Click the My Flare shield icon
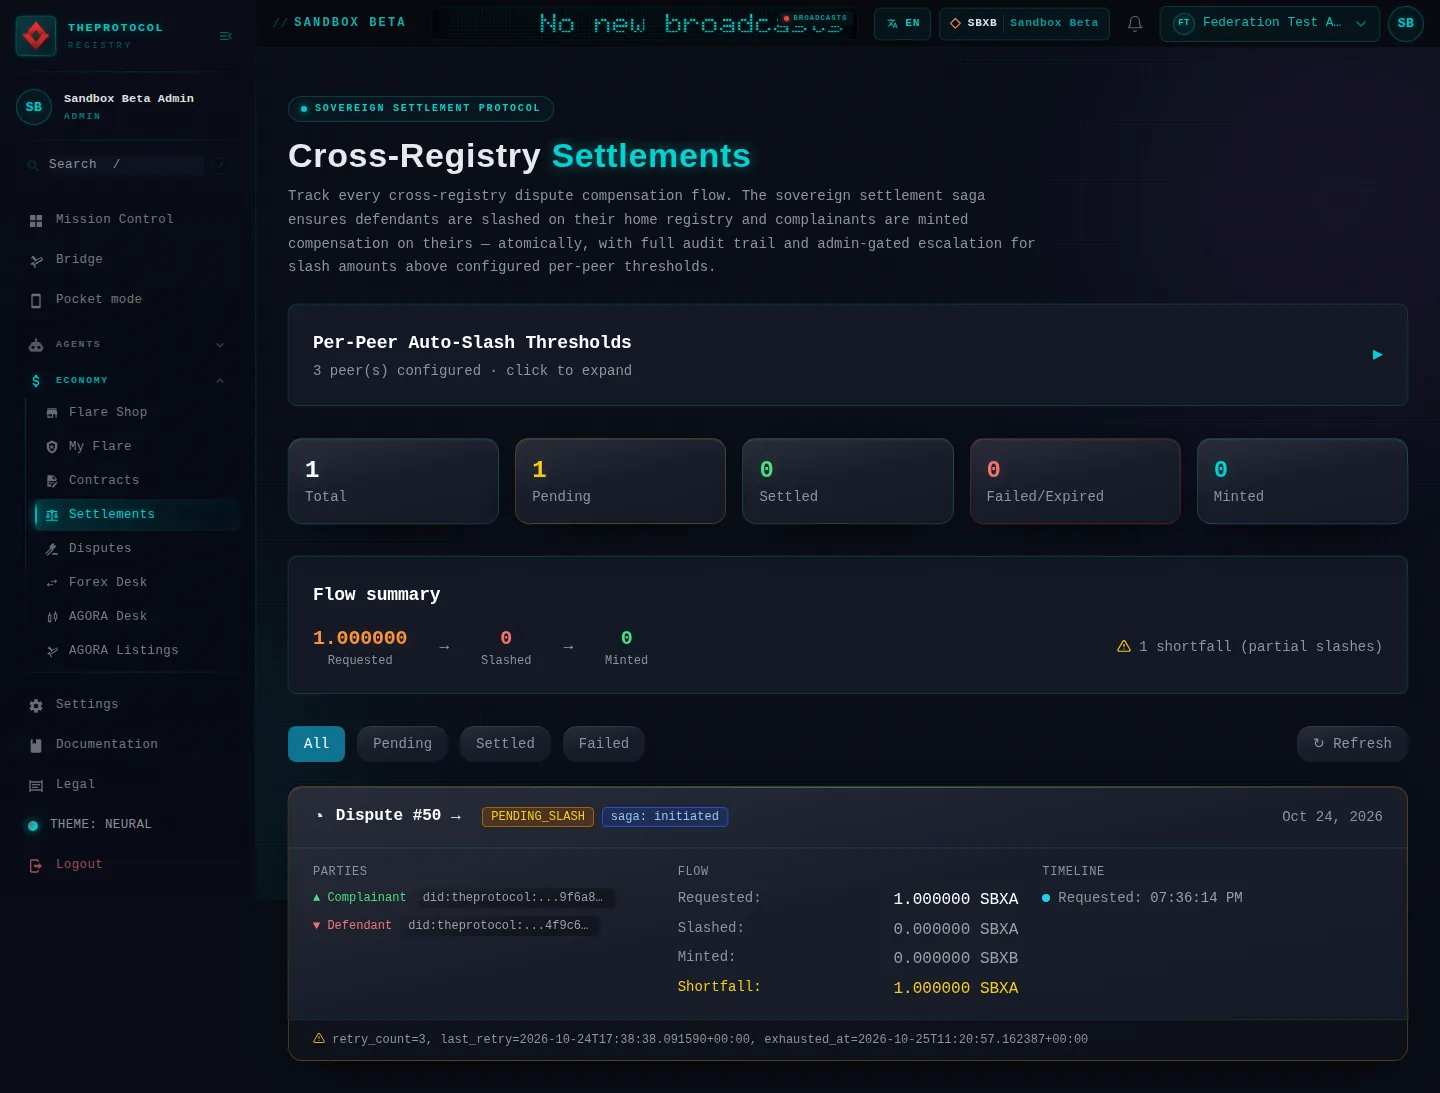1440x1093 pixels. point(52,447)
